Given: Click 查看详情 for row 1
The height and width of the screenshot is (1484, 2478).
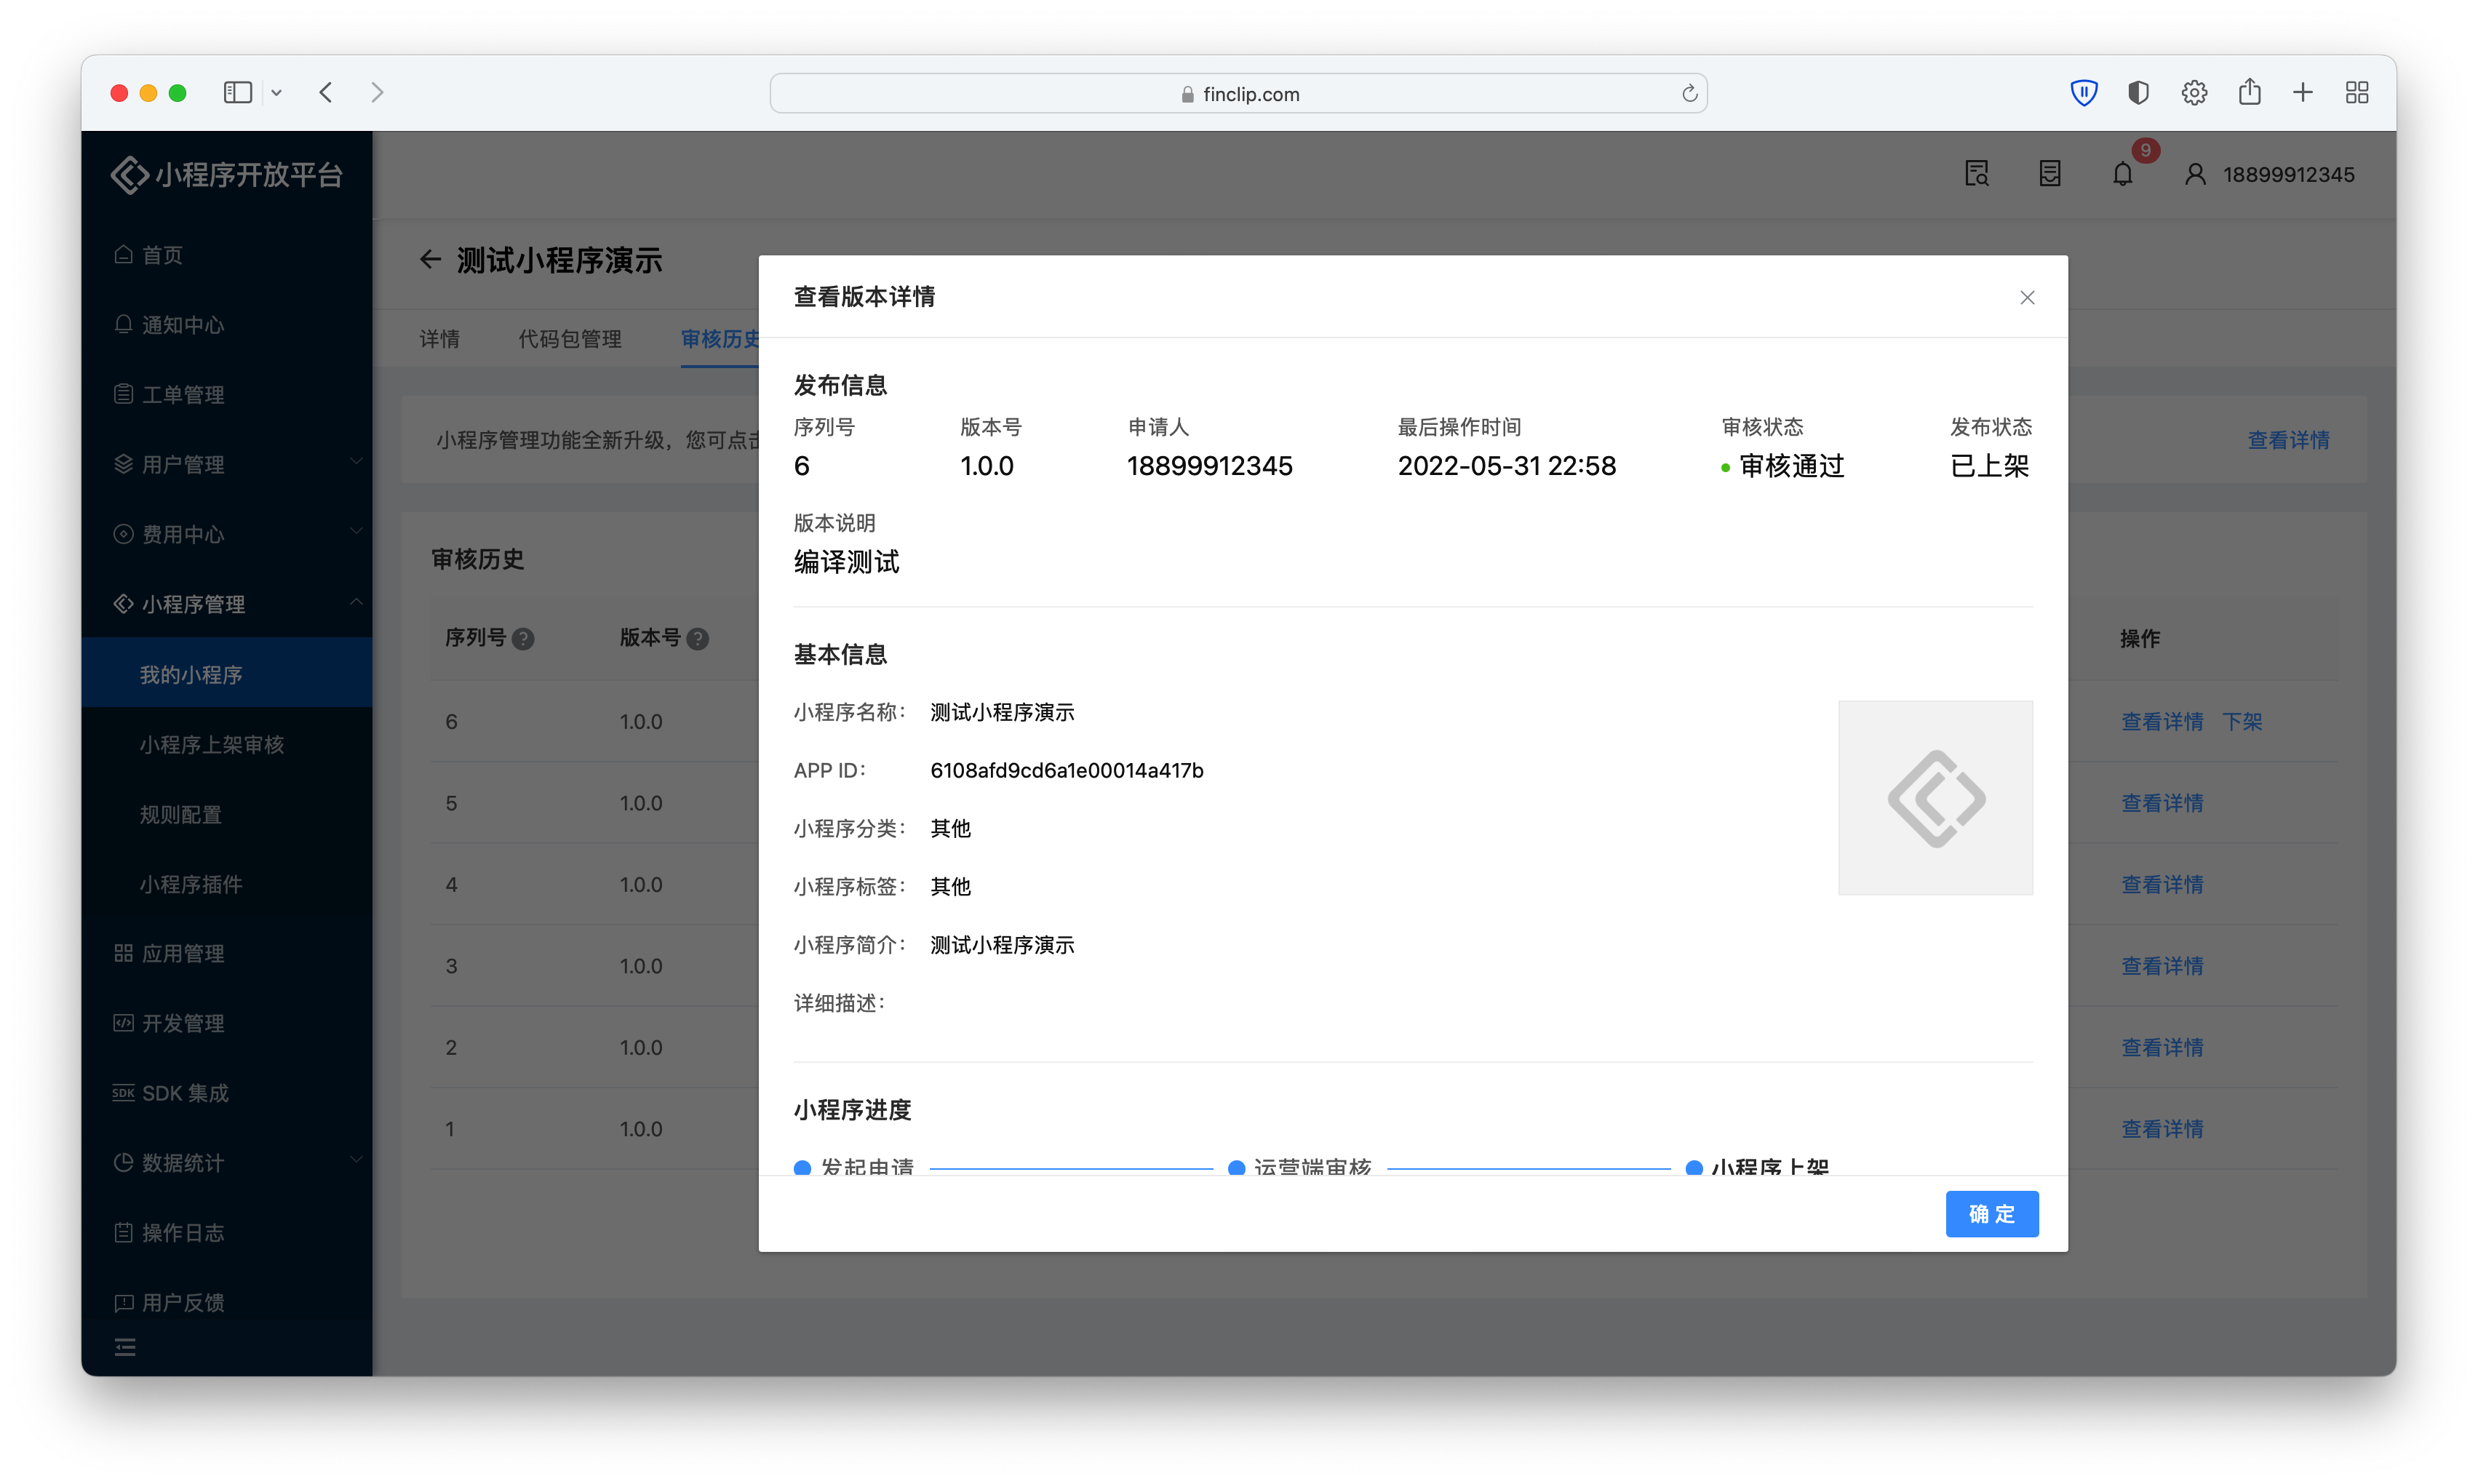Looking at the screenshot, I should [2162, 1129].
